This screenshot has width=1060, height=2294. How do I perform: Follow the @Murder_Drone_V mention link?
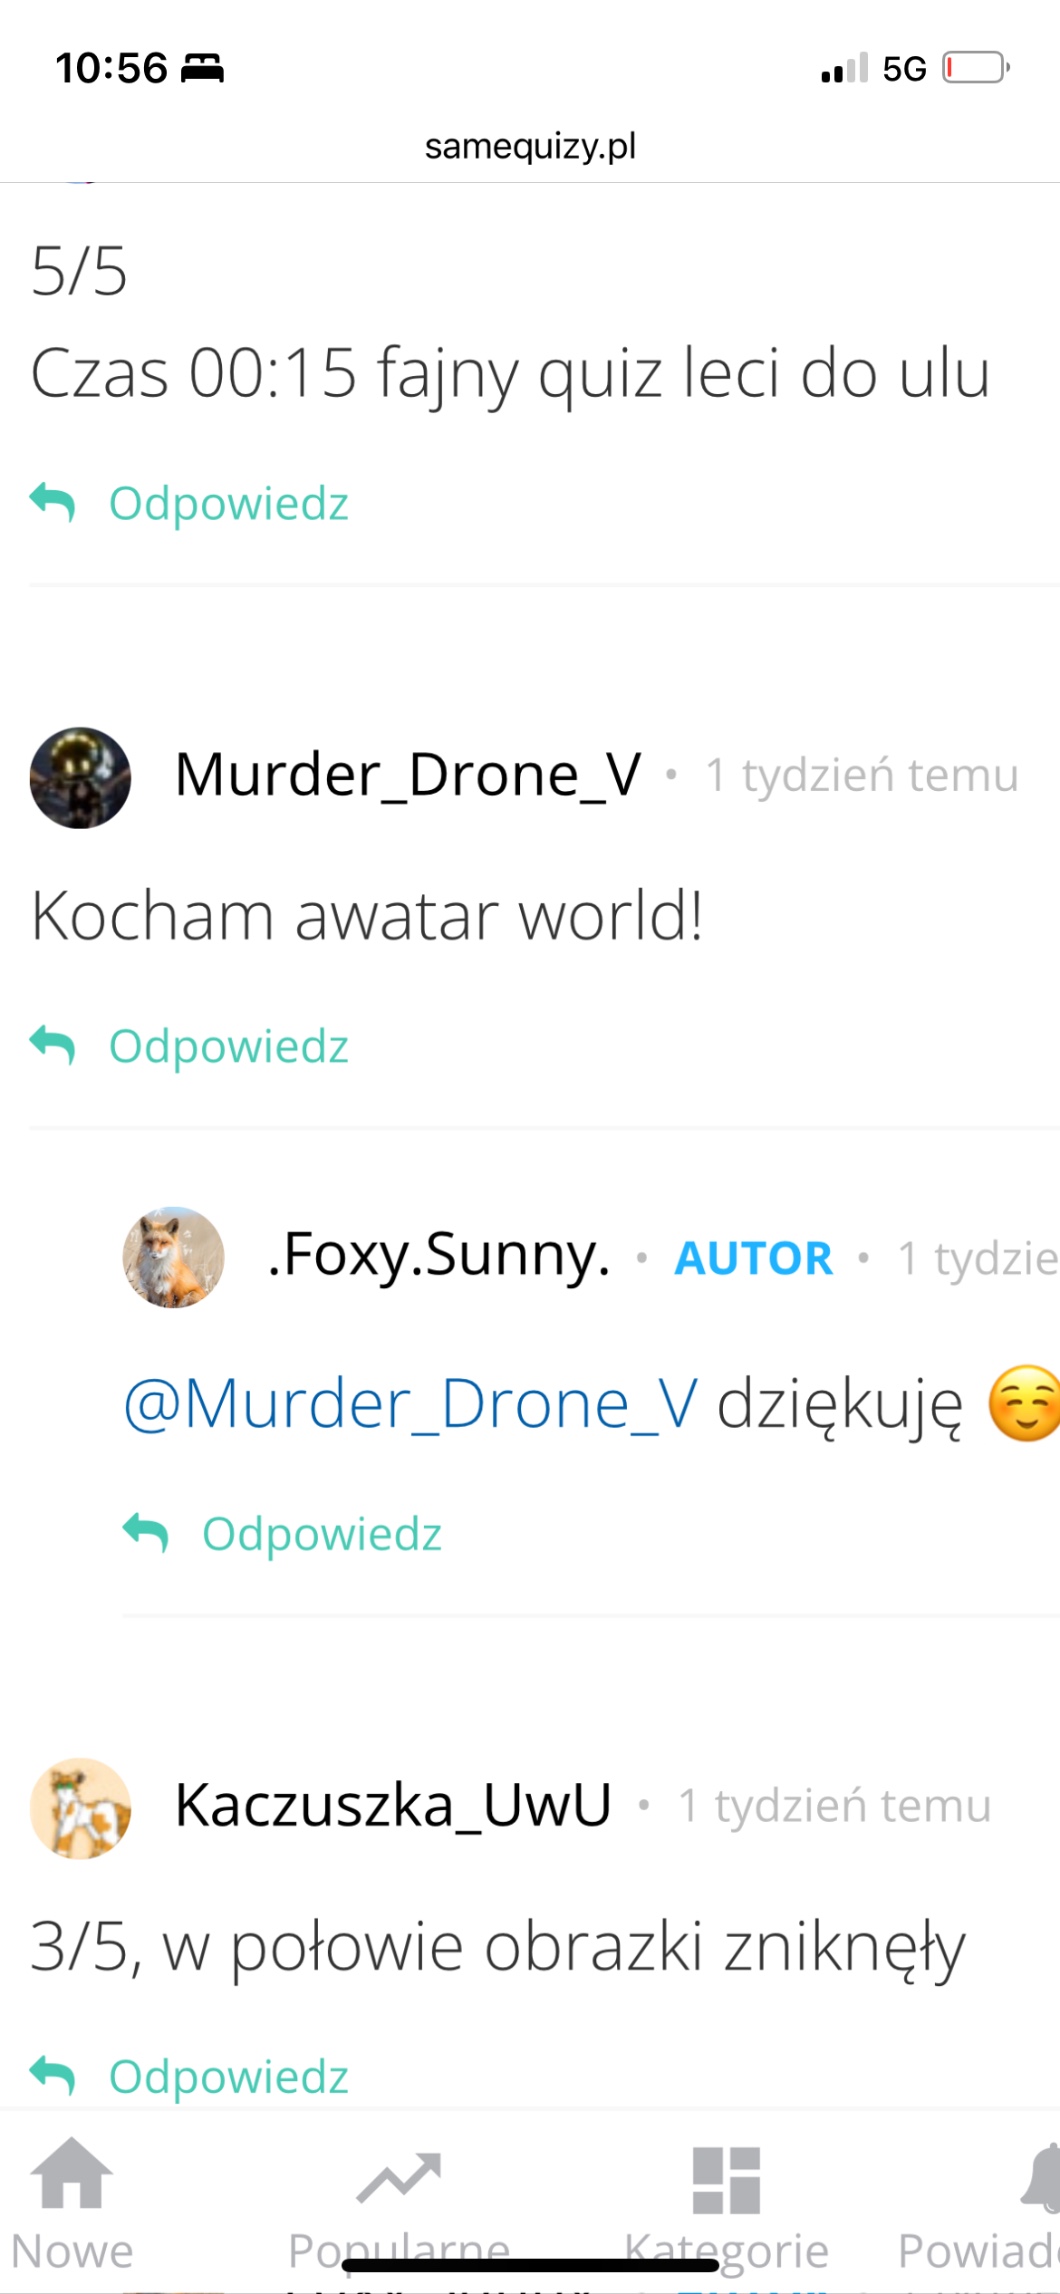(x=410, y=1405)
